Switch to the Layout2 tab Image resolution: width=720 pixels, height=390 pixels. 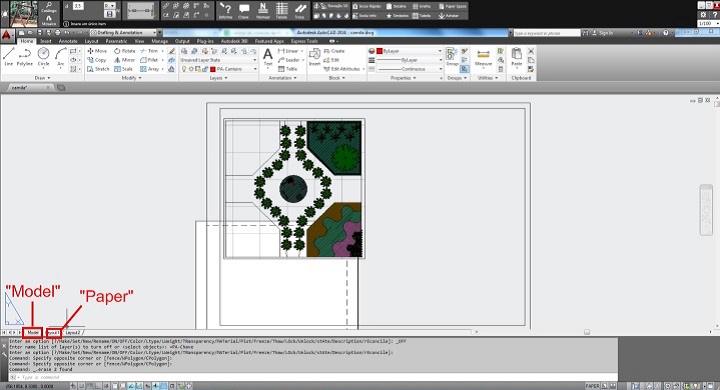point(73,332)
